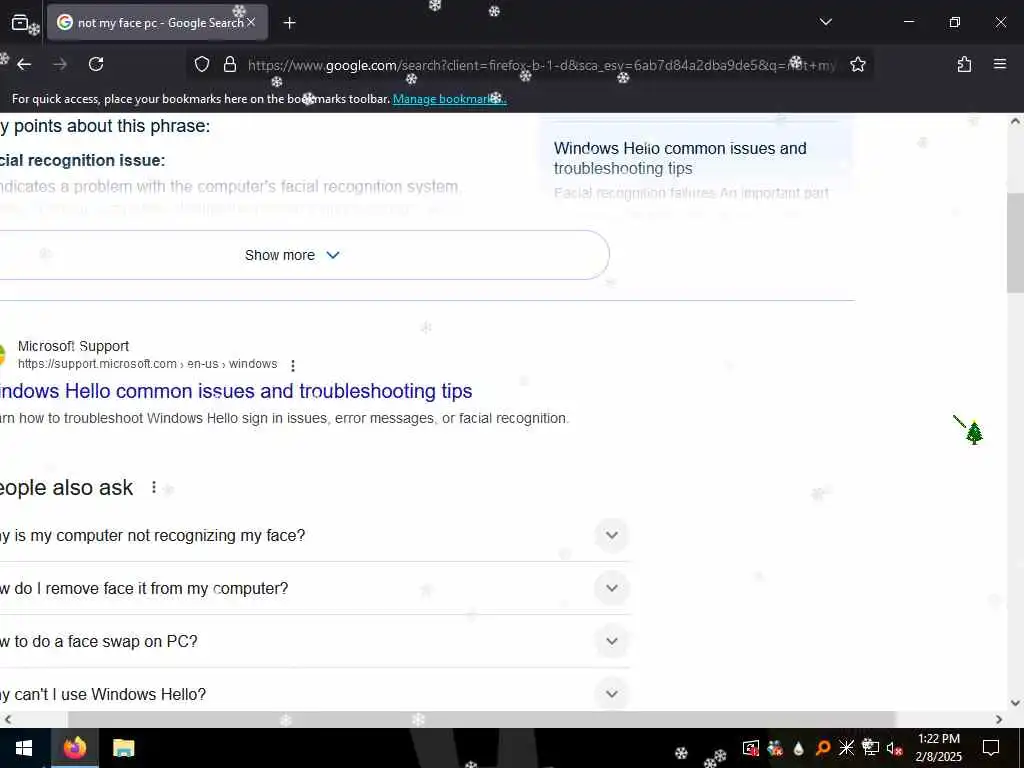Go back to the previous page

pyautogui.click(x=24, y=64)
